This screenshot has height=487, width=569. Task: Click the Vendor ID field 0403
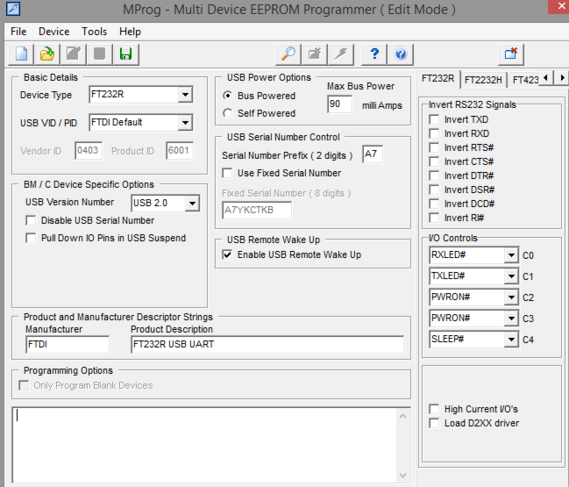pos(89,151)
